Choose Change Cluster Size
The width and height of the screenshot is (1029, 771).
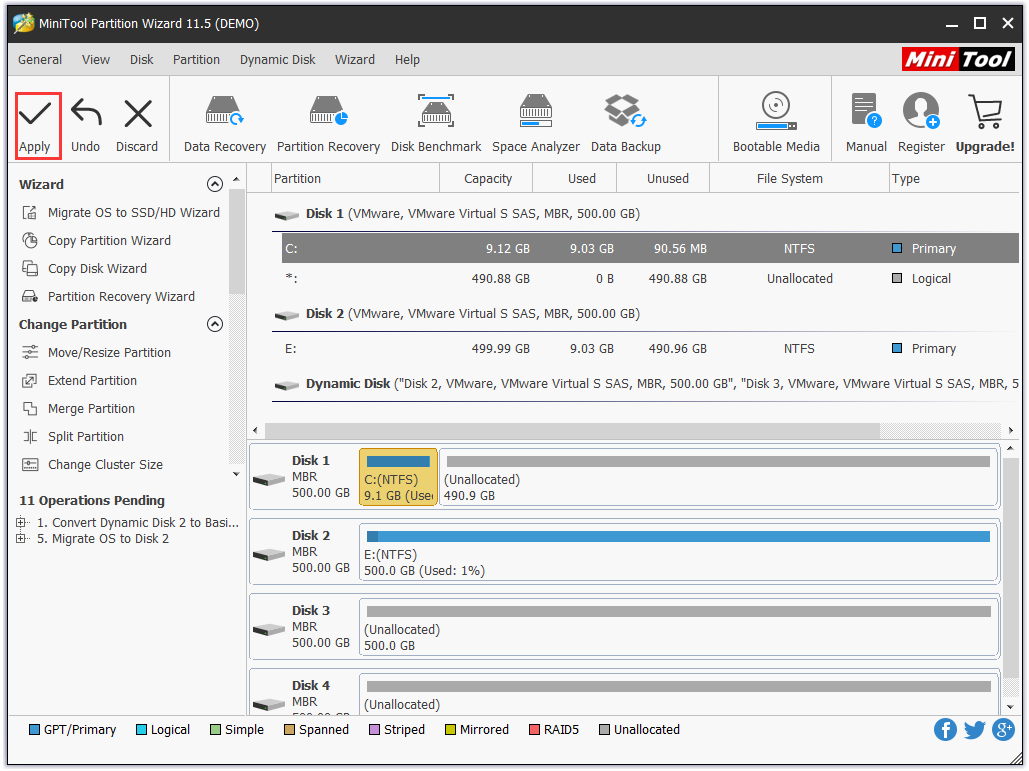click(x=93, y=465)
